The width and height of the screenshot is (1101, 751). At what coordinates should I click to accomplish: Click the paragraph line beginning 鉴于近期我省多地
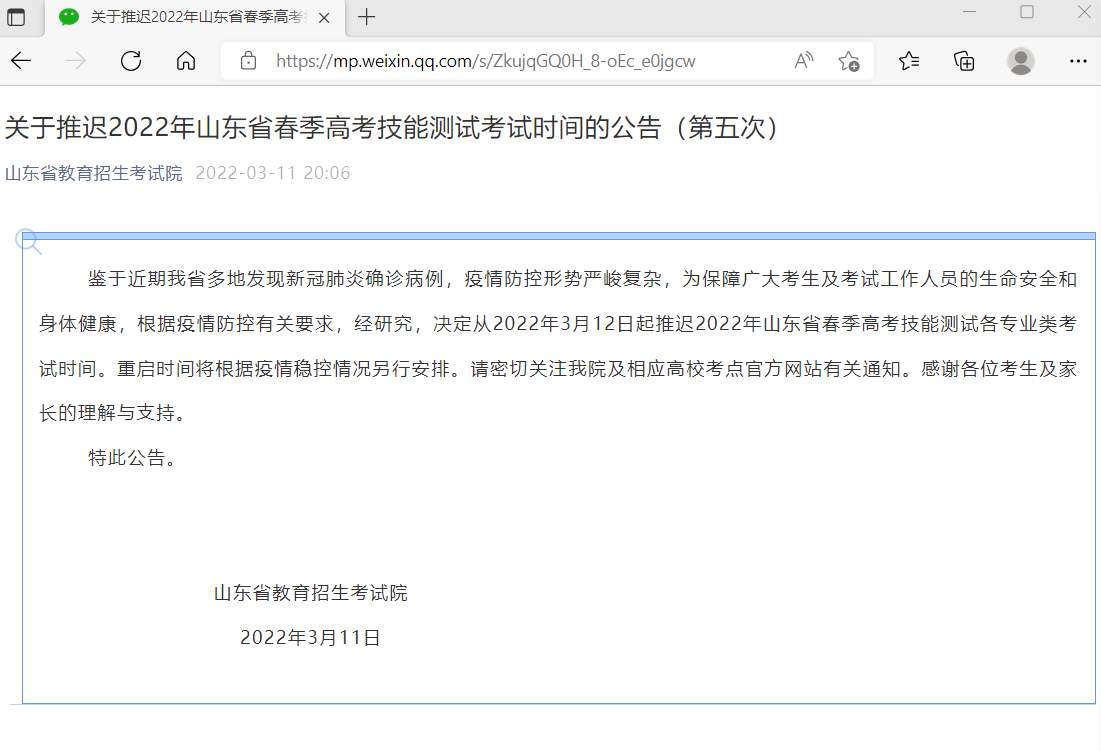pyautogui.click(x=582, y=279)
